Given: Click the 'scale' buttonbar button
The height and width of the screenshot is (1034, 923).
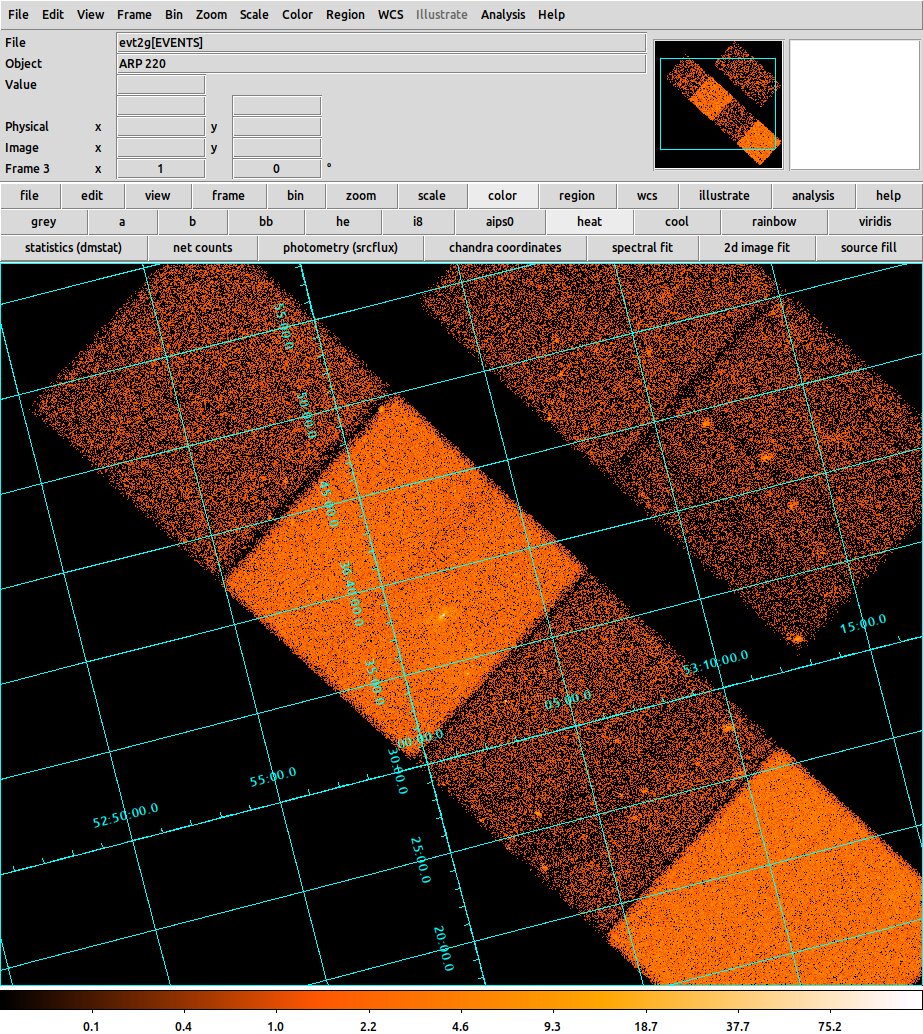Looking at the screenshot, I should (x=431, y=196).
